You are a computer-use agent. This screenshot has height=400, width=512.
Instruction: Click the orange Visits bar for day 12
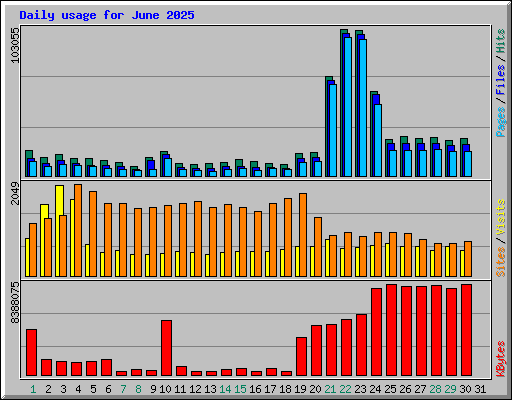pyautogui.click(x=198, y=239)
